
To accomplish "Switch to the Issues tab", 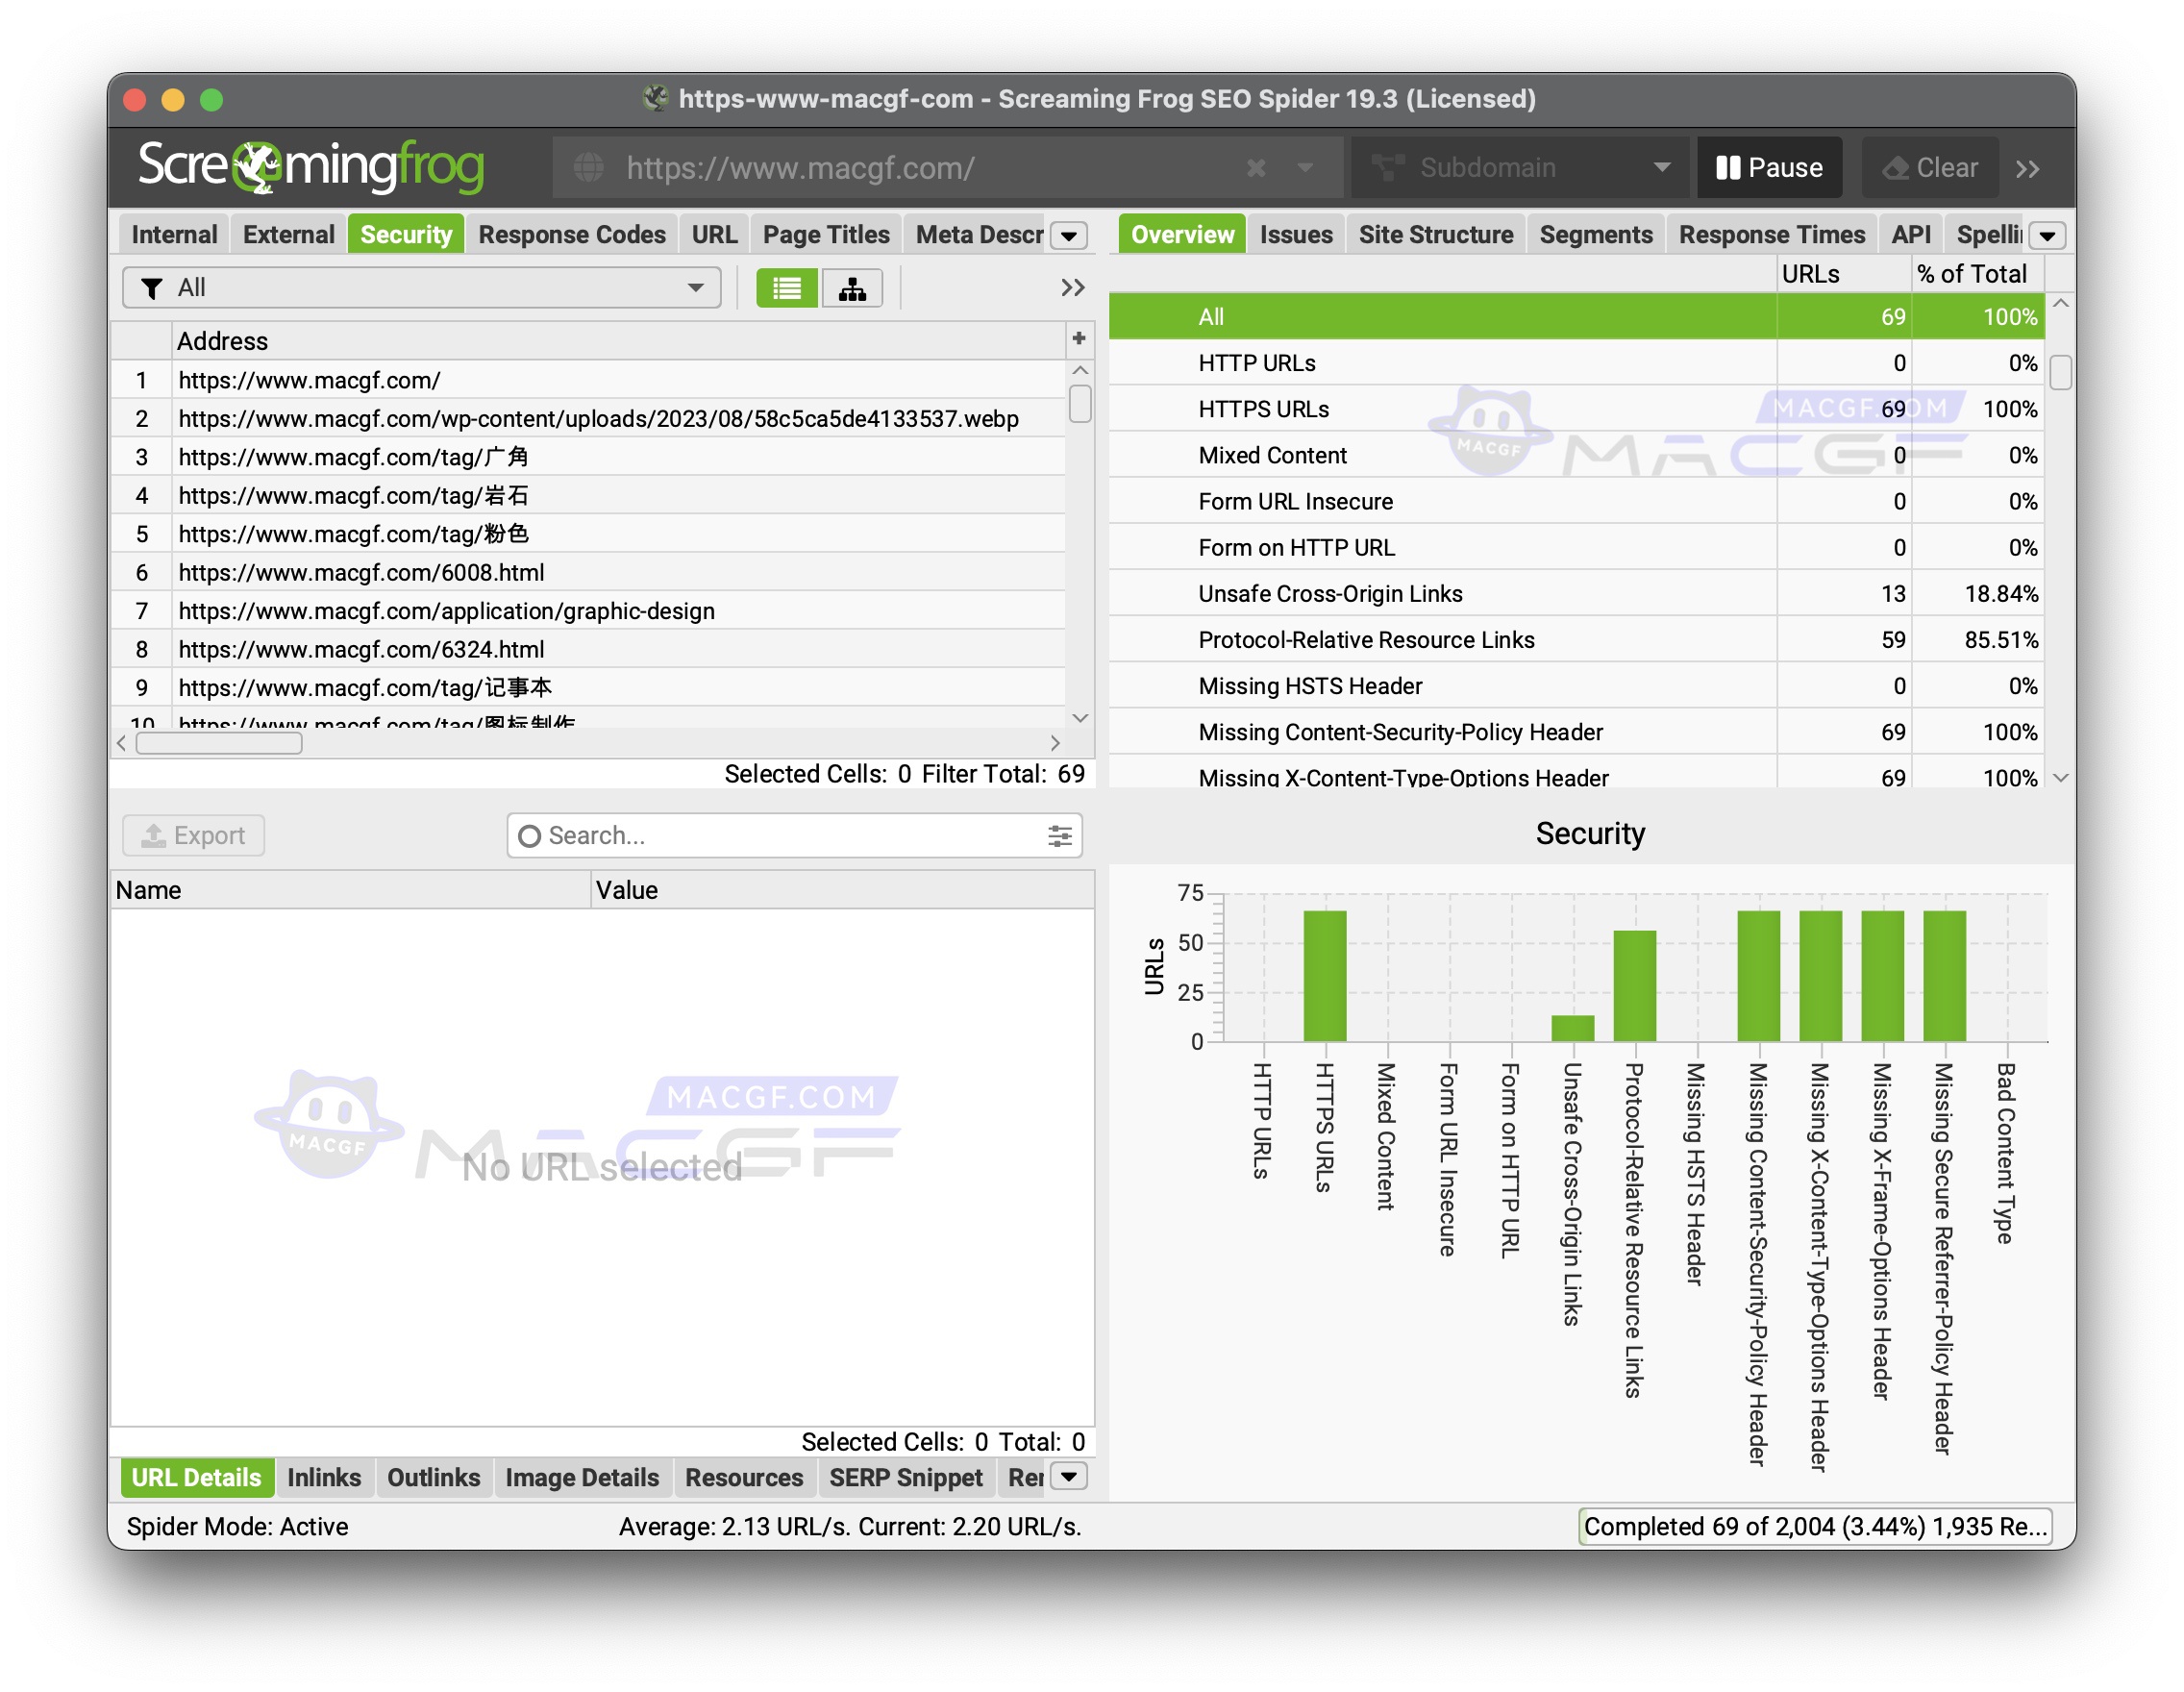I will [x=1295, y=235].
